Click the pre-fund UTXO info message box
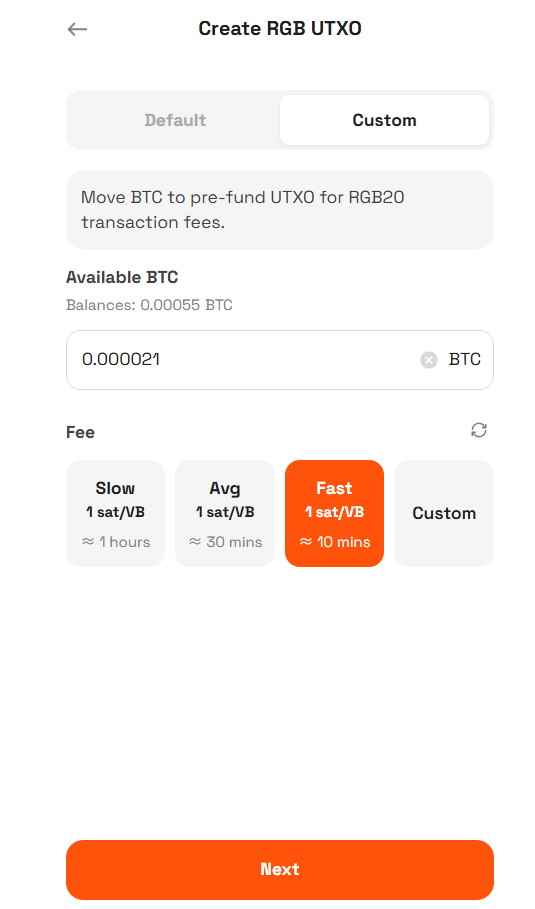Viewport: 535px width, 909px height. (279, 210)
